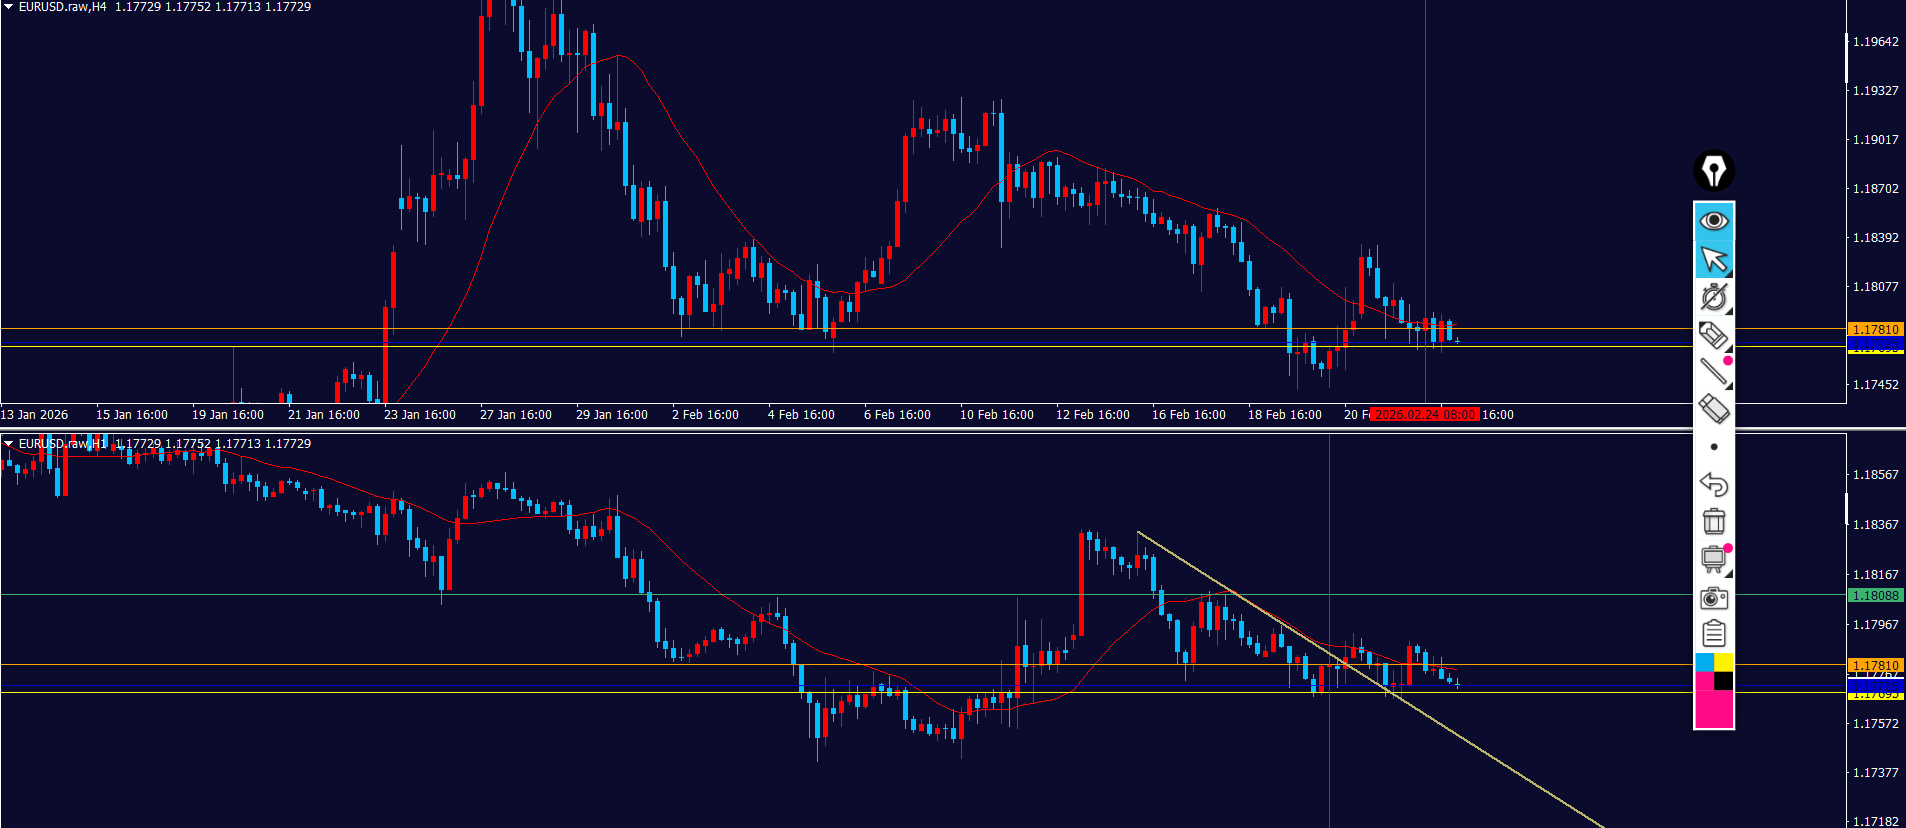Select the arrow cursor tool

tap(1713, 259)
